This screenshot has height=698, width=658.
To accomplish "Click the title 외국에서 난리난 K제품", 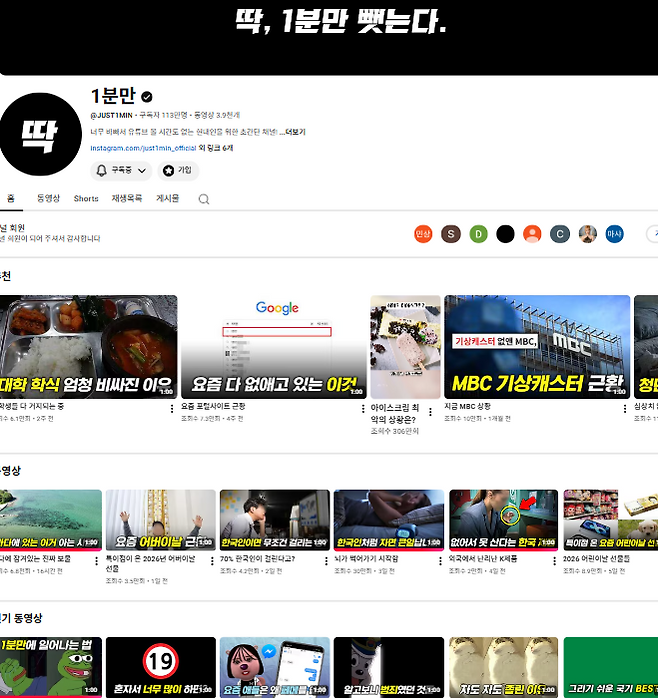I will (x=482, y=559).
